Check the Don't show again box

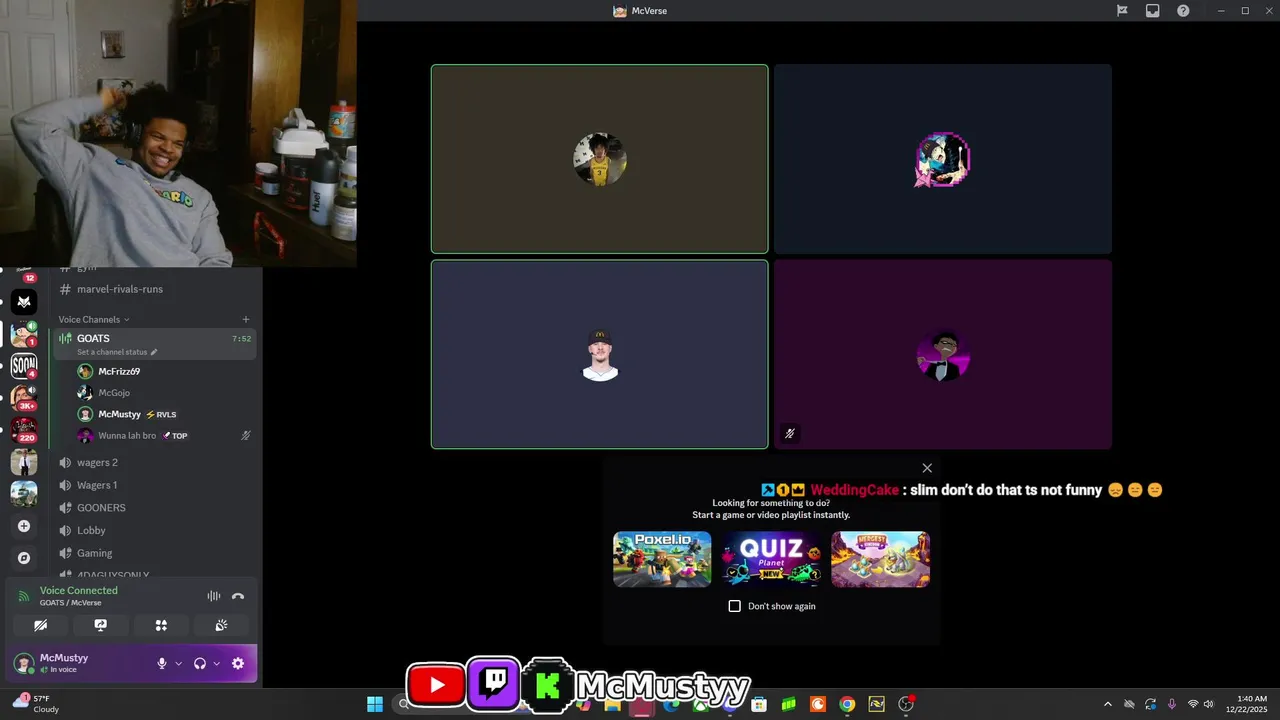point(735,606)
